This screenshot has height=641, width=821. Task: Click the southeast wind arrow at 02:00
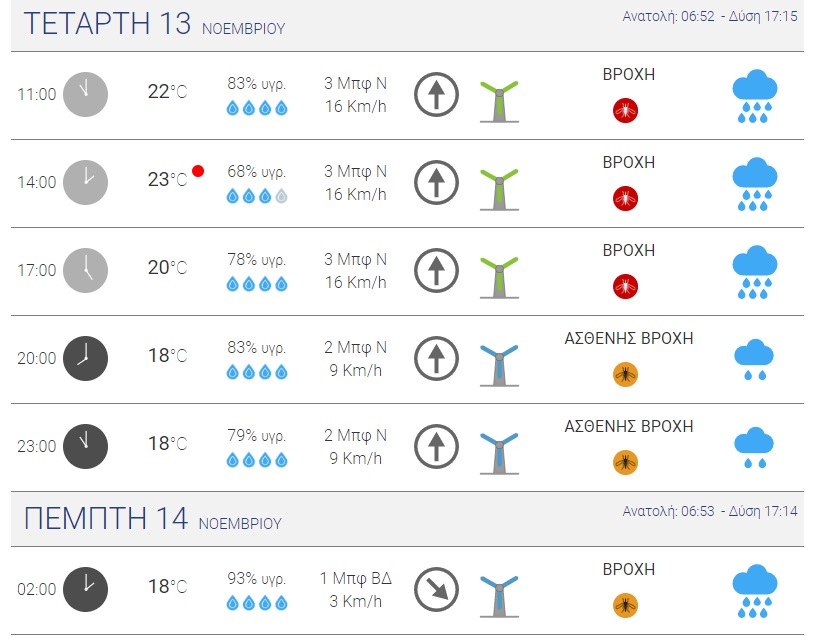[436, 589]
